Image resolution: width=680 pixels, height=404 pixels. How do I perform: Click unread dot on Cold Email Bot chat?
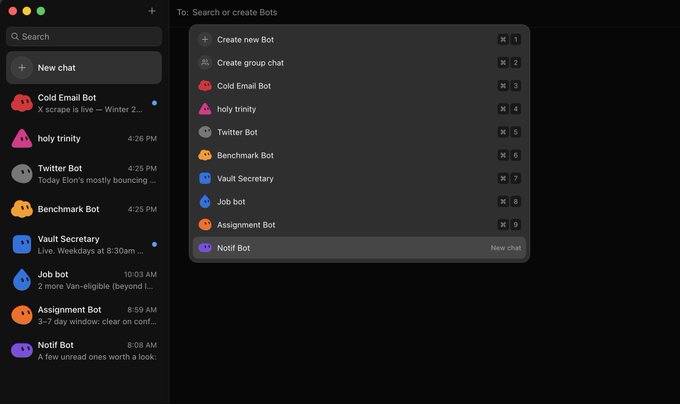(154, 103)
